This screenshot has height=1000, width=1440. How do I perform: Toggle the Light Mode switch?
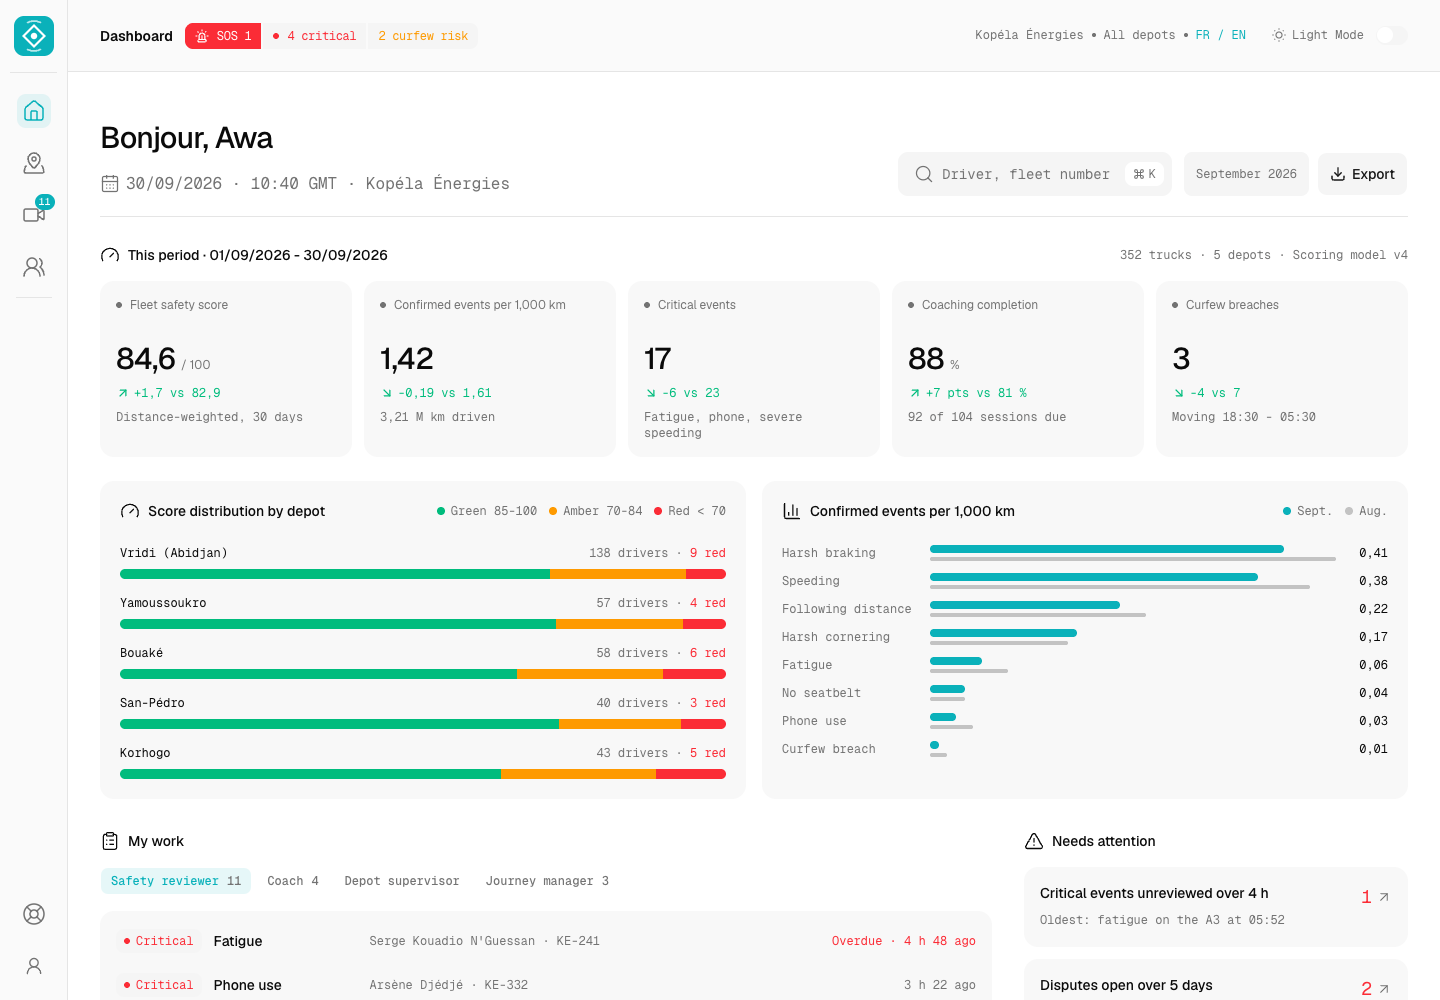coord(1391,35)
